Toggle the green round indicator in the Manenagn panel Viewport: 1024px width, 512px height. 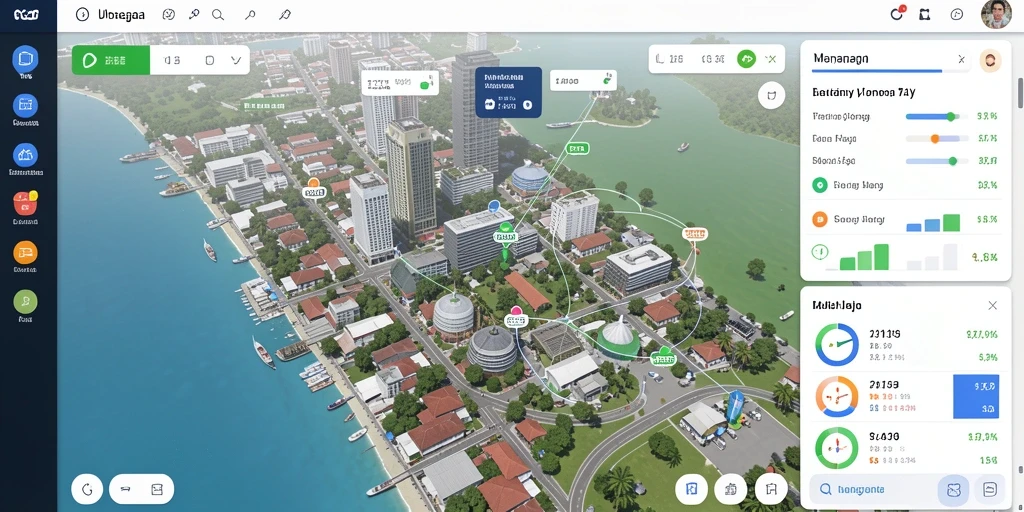pos(819,185)
